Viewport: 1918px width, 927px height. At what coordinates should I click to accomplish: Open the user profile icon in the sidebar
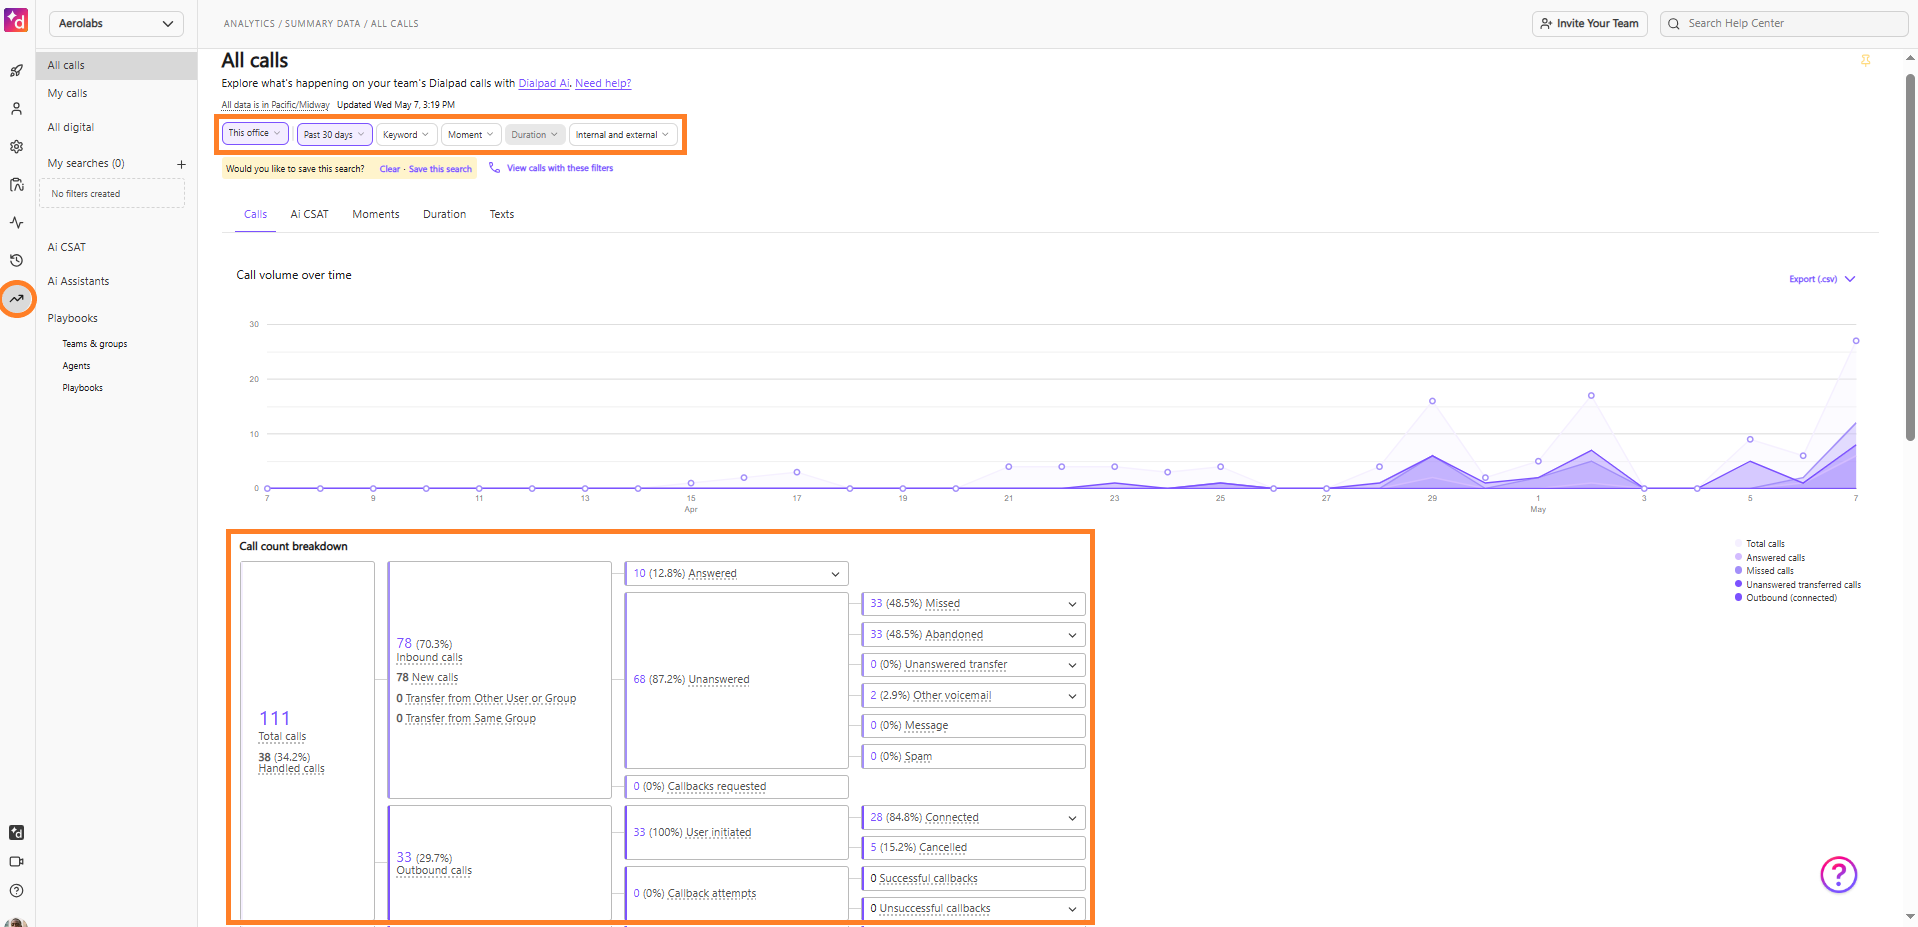[16, 109]
